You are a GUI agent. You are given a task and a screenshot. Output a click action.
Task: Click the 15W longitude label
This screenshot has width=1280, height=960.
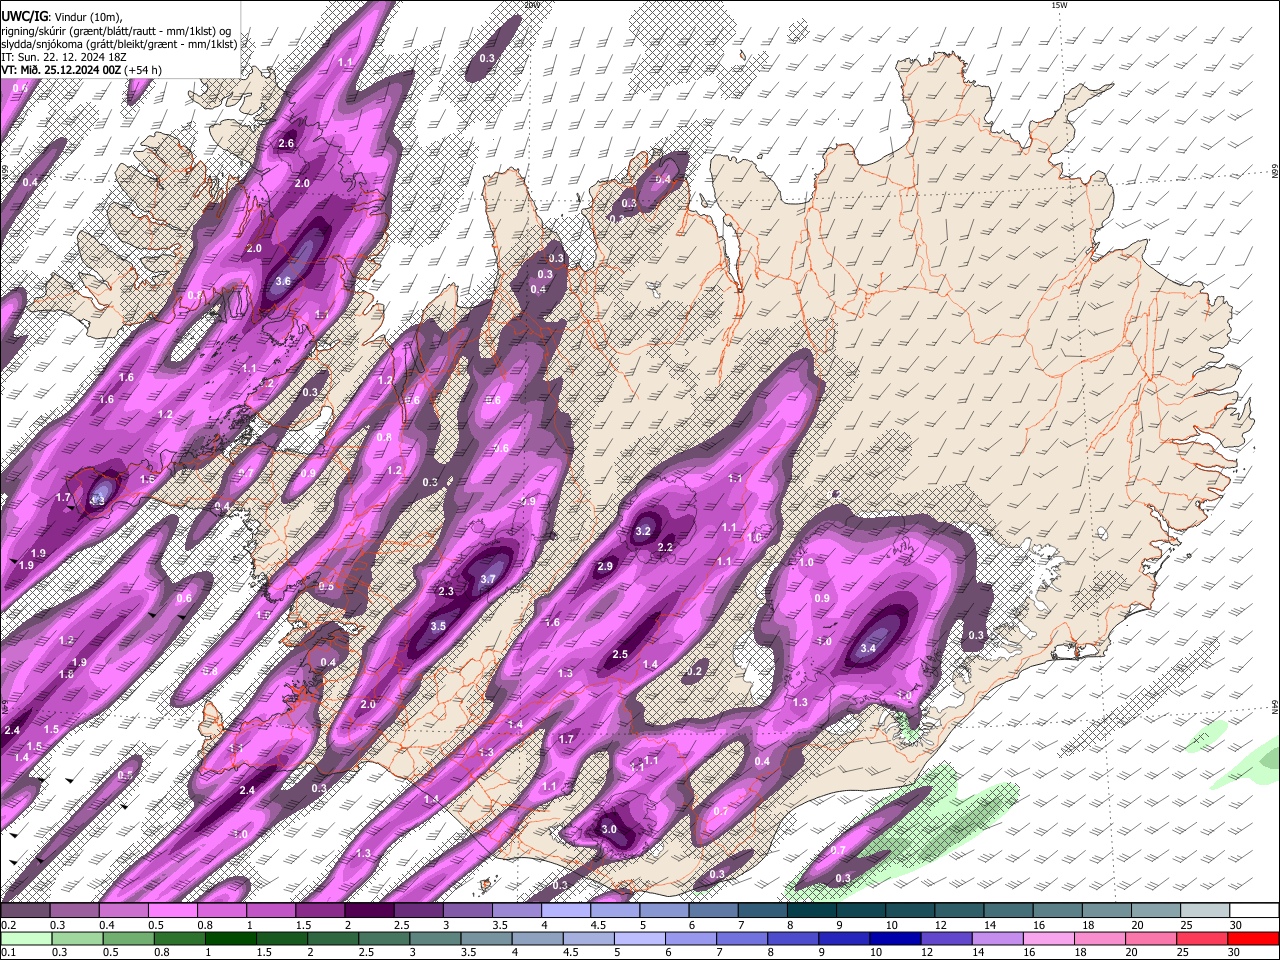pyautogui.click(x=1059, y=5)
